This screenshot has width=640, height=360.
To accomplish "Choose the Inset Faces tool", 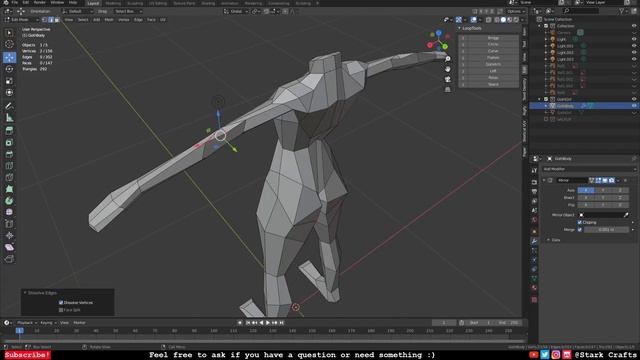I will (x=9, y=142).
